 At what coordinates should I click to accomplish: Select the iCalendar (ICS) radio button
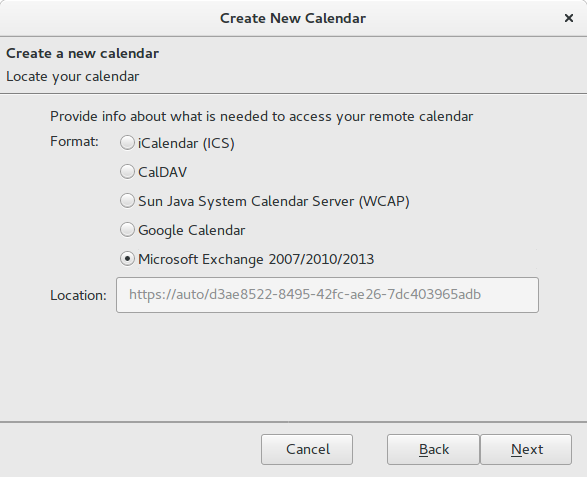coord(127,143)
